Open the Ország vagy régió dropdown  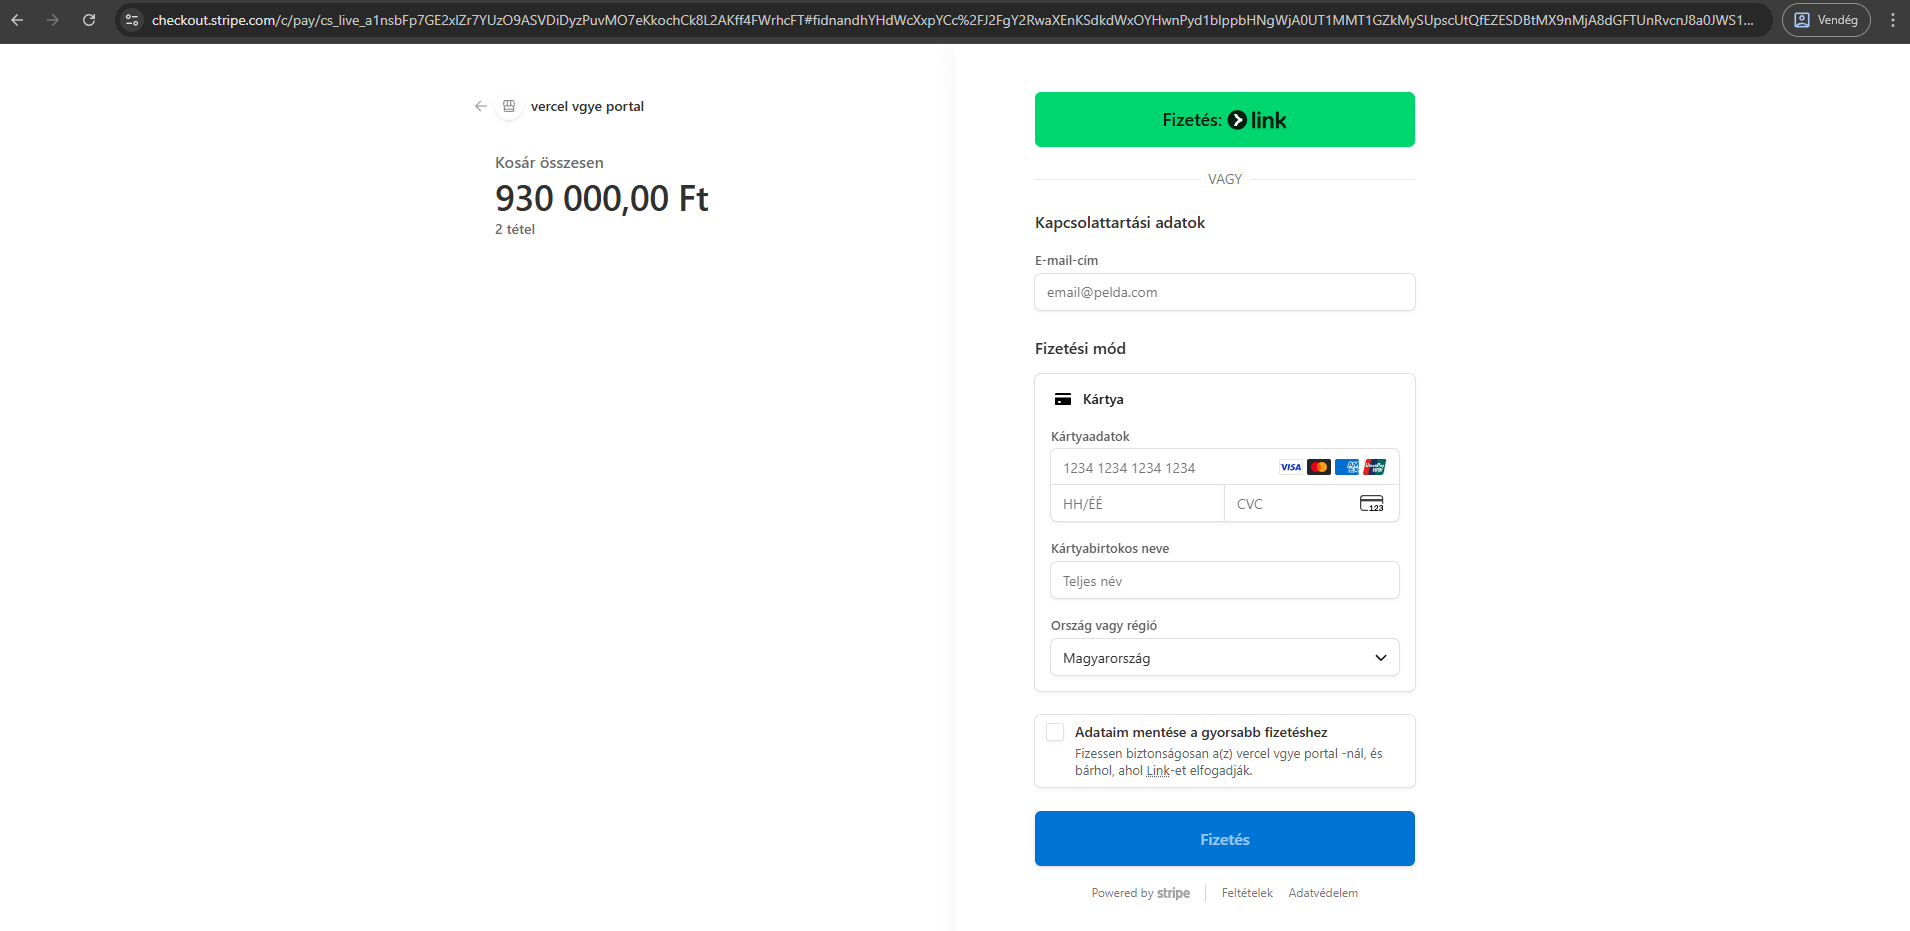point(1224,658)
